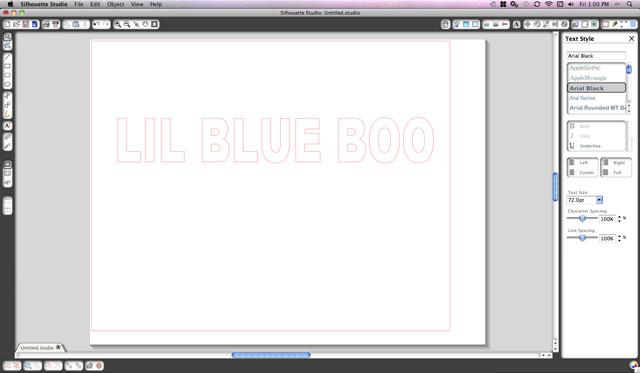Open the Text Size dropdown arrow
Screen dimensions: 640x373
(599, 200)
